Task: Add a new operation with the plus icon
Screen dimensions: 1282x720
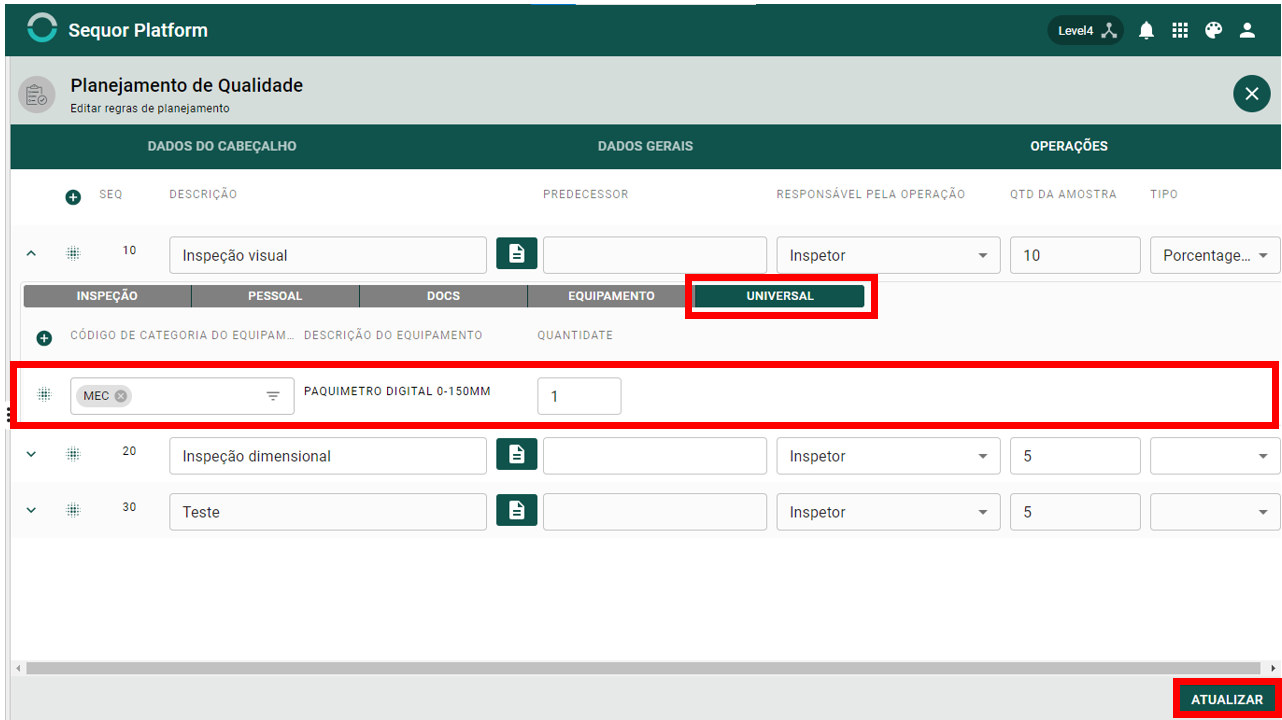Action: tap(73, 197)
